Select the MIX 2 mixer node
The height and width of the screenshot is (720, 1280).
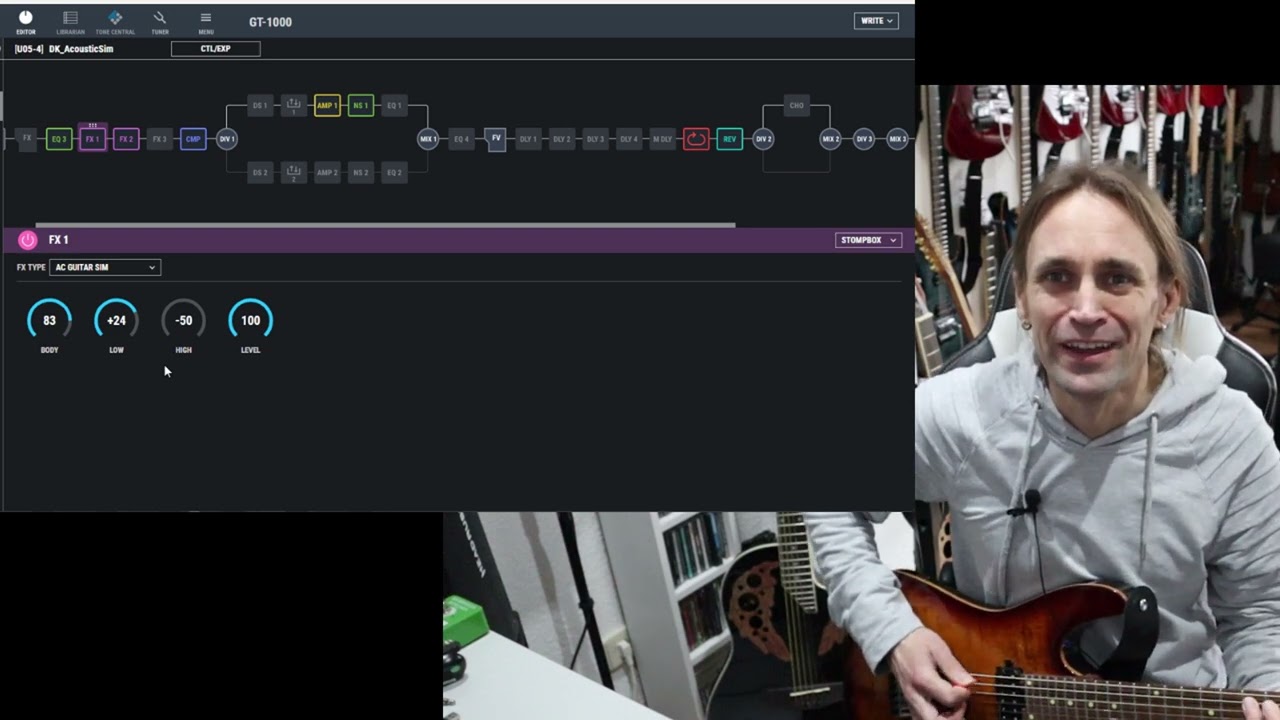tap(830, 139)
